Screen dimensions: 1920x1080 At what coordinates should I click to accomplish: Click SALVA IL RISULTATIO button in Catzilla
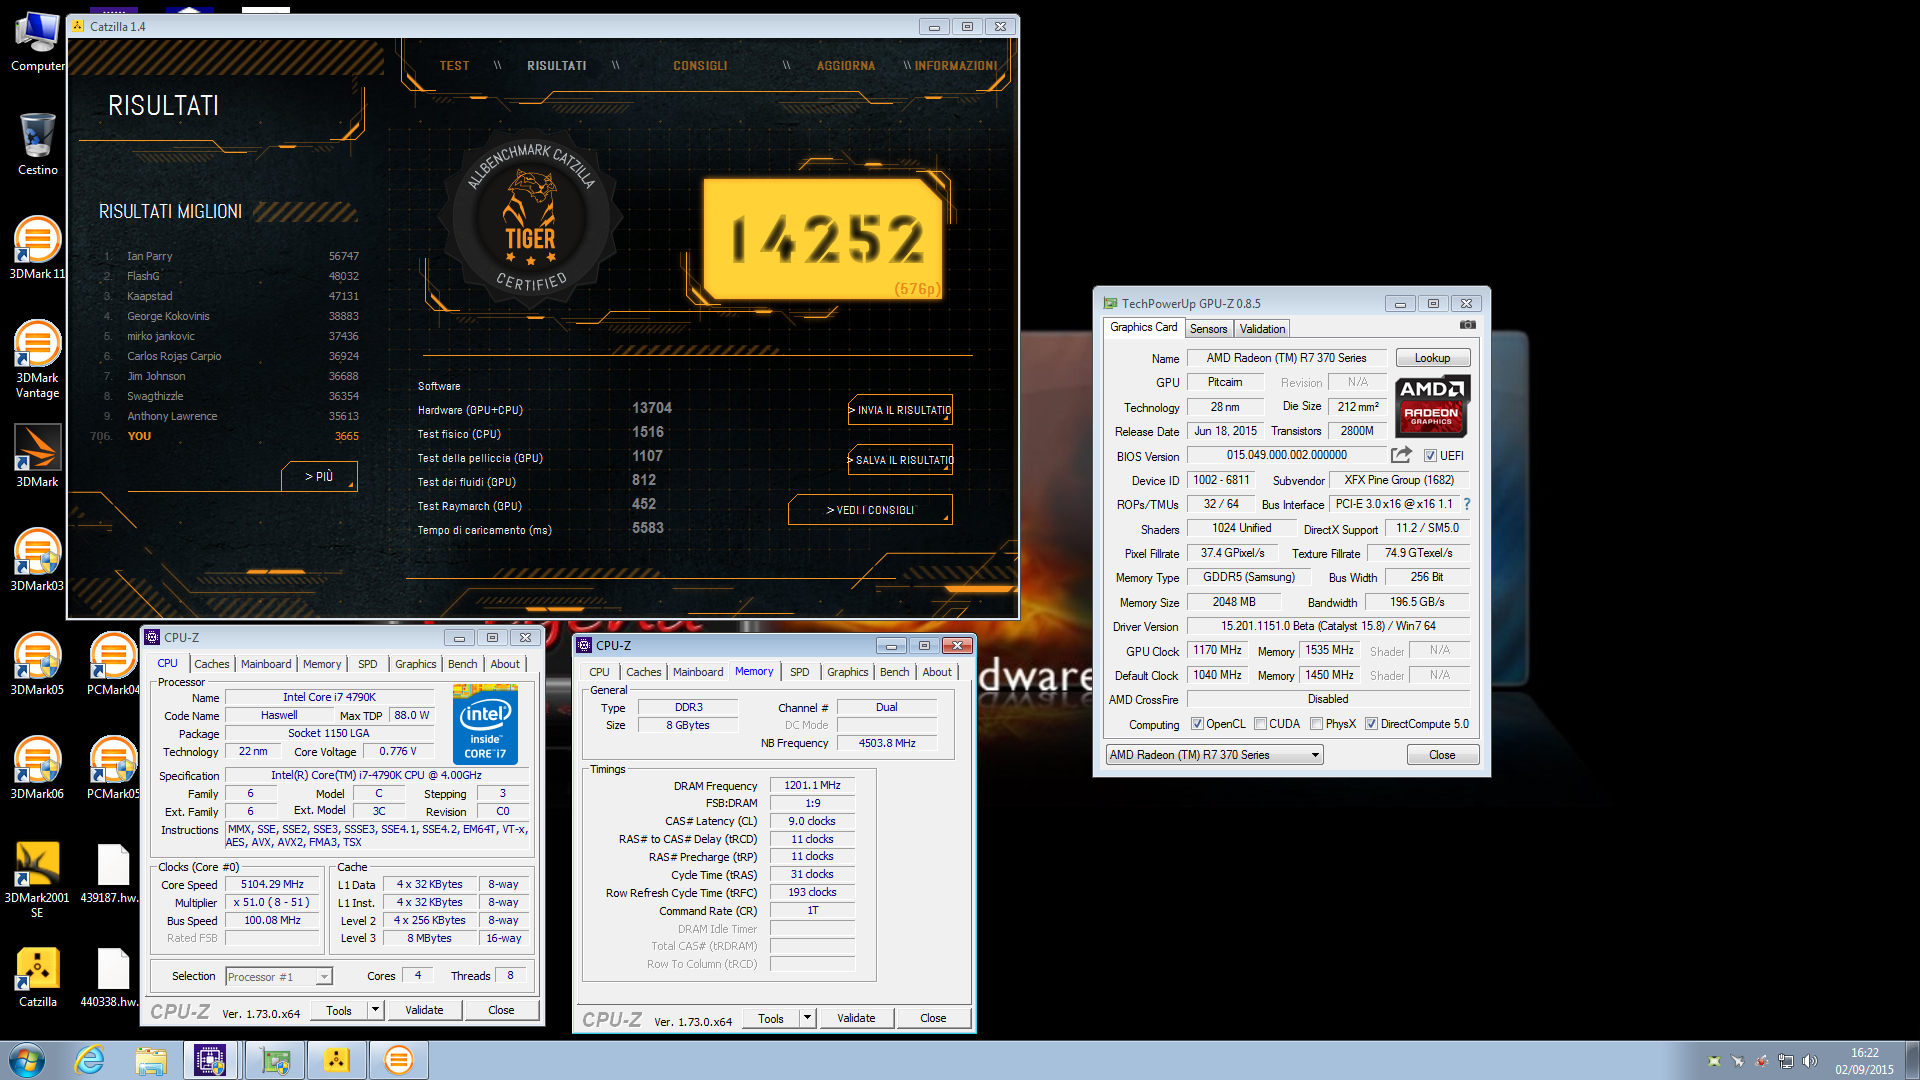[900, 460]
